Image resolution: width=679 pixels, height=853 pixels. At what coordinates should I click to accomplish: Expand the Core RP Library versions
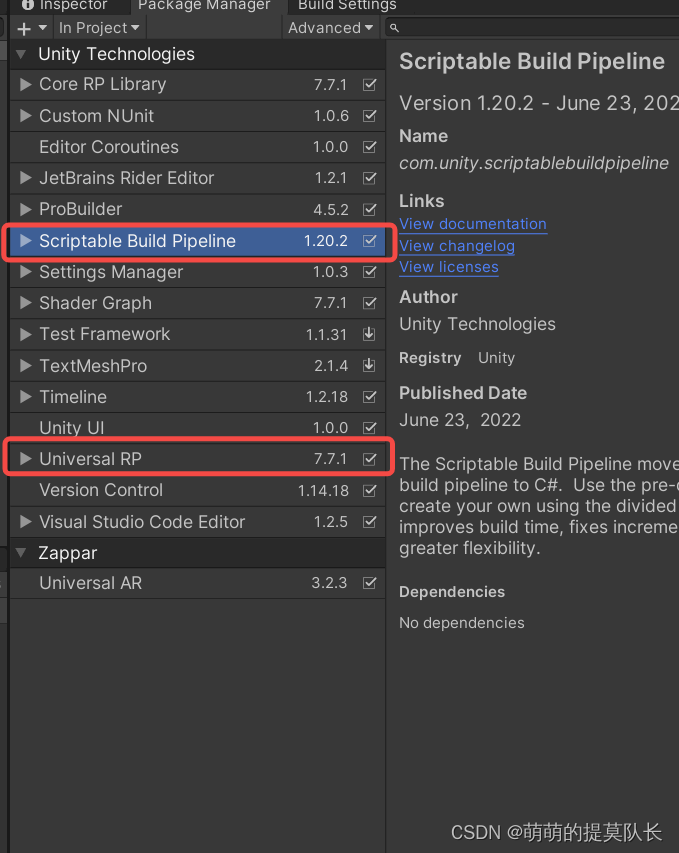[25, 84]
